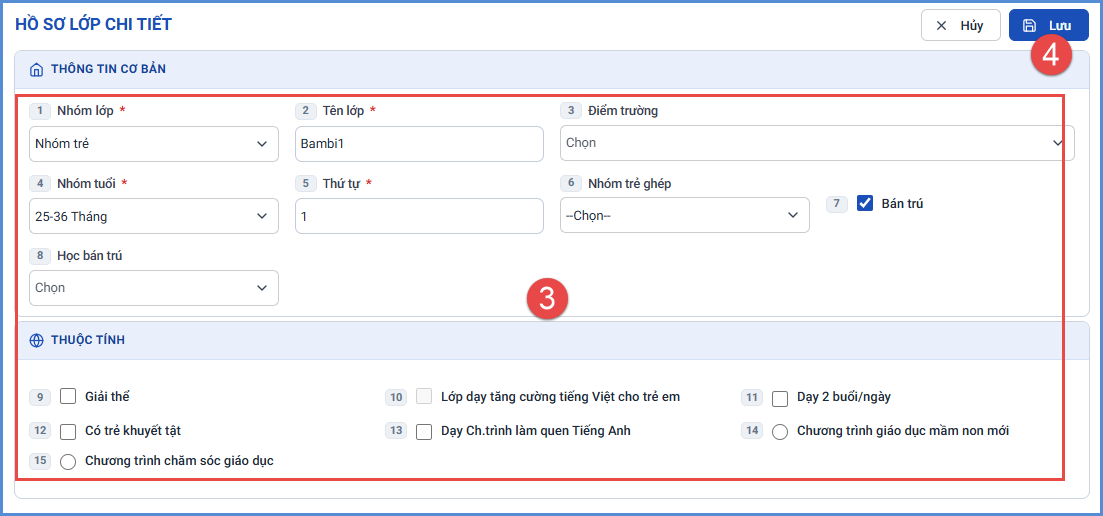Click the Nhóm trẻ ghép field label
This screenshot has width=1103, height=516.
click(630, 183)
